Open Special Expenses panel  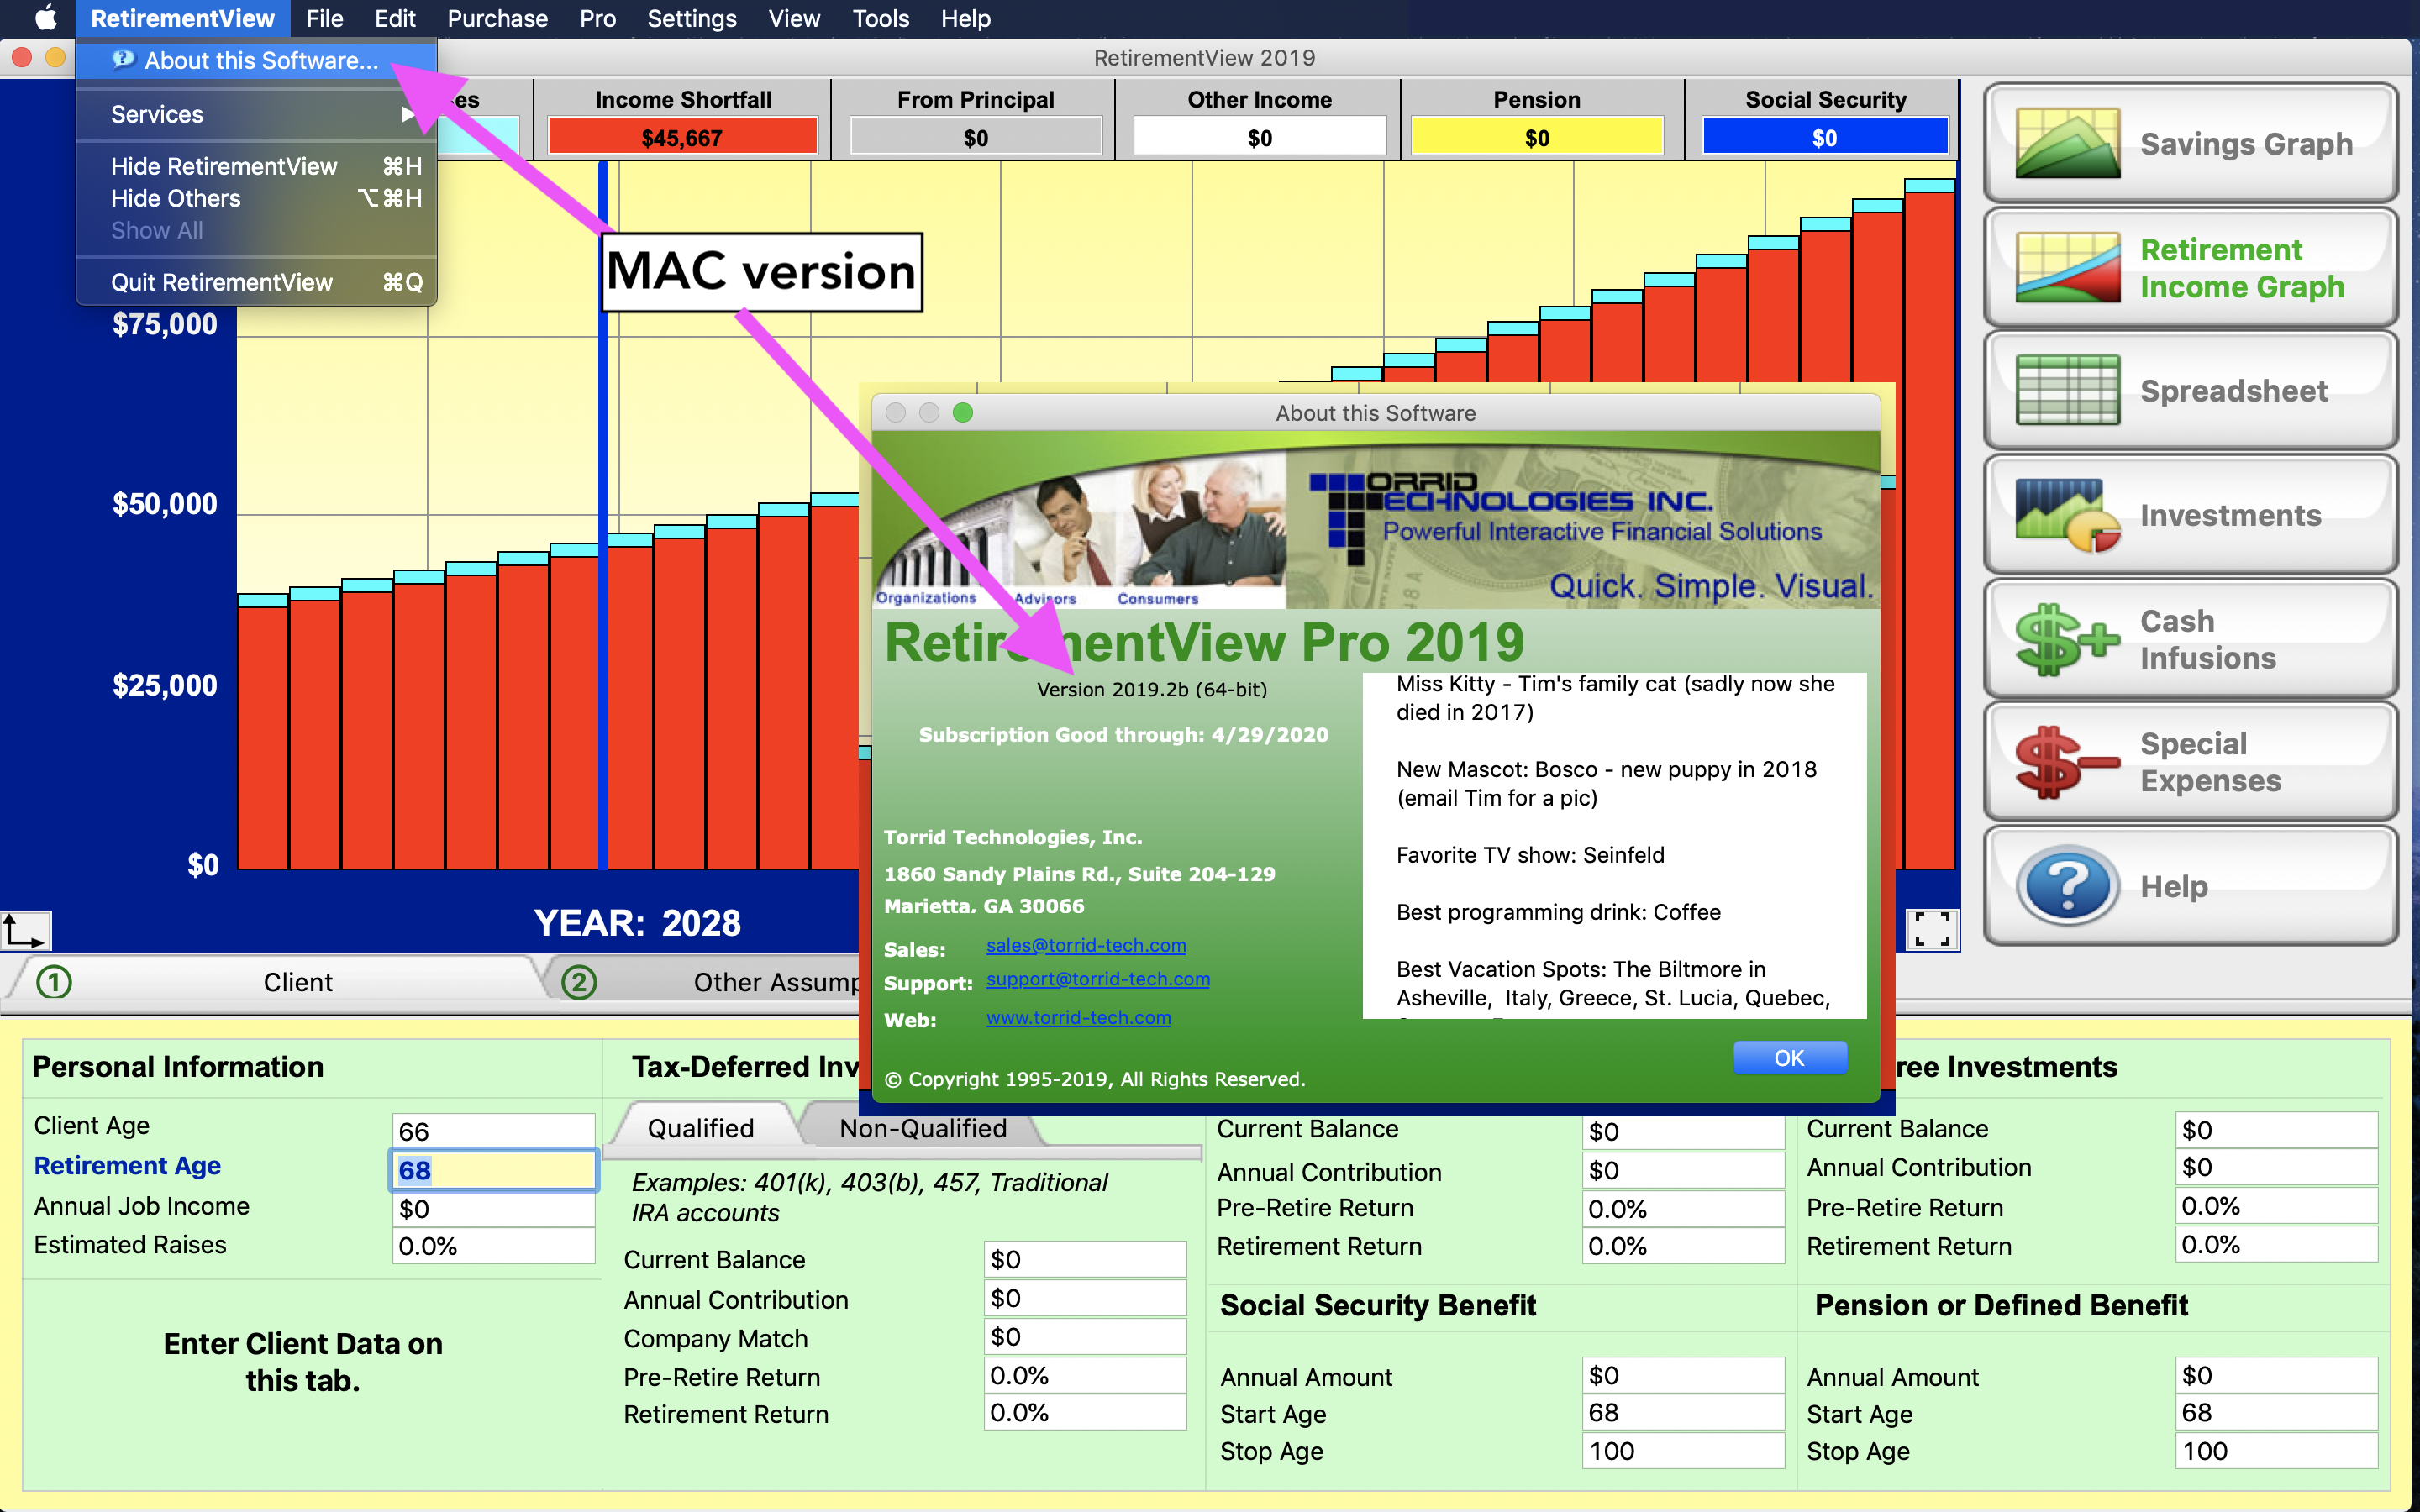click(2190, 762)
